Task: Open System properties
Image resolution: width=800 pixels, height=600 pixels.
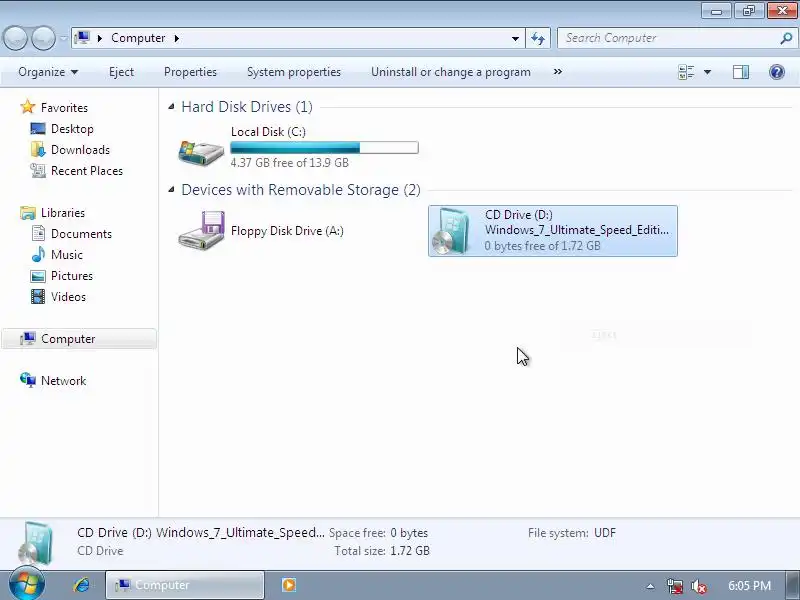Action: [294, 72]
